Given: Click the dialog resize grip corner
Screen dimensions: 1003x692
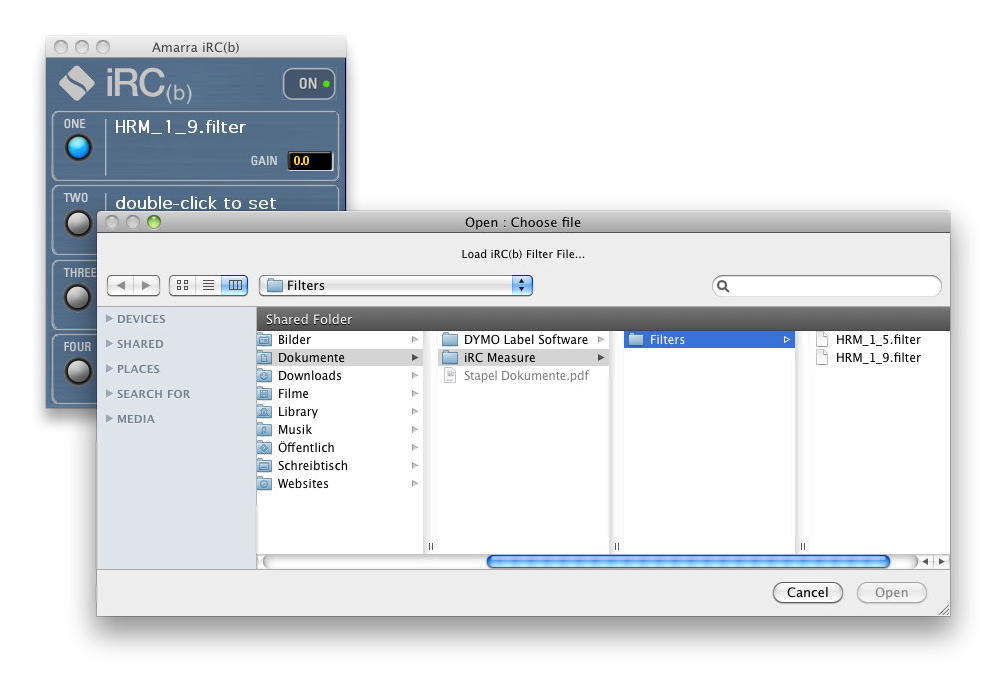Looking at the screenshot, I should pos(944,609).
